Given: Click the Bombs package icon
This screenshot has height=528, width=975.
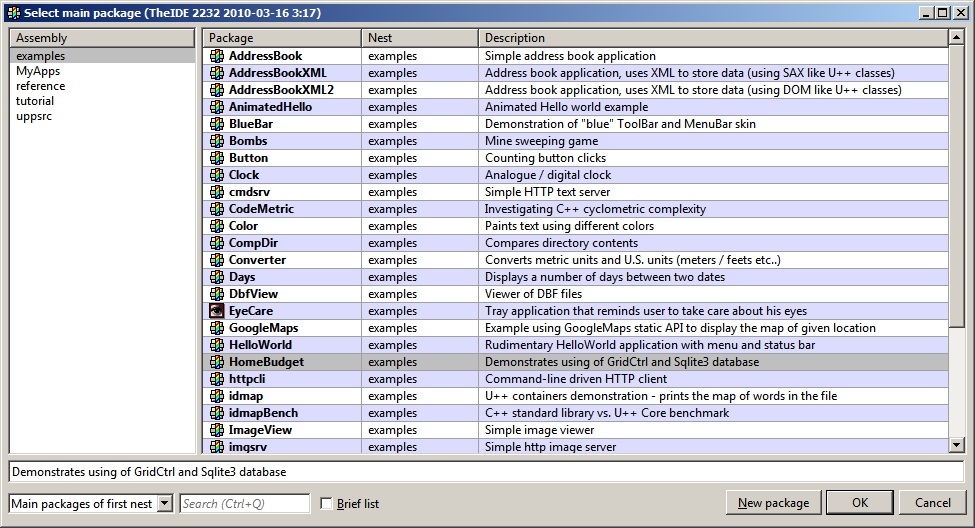Looking at the screenshot, I should coord(217,141).
